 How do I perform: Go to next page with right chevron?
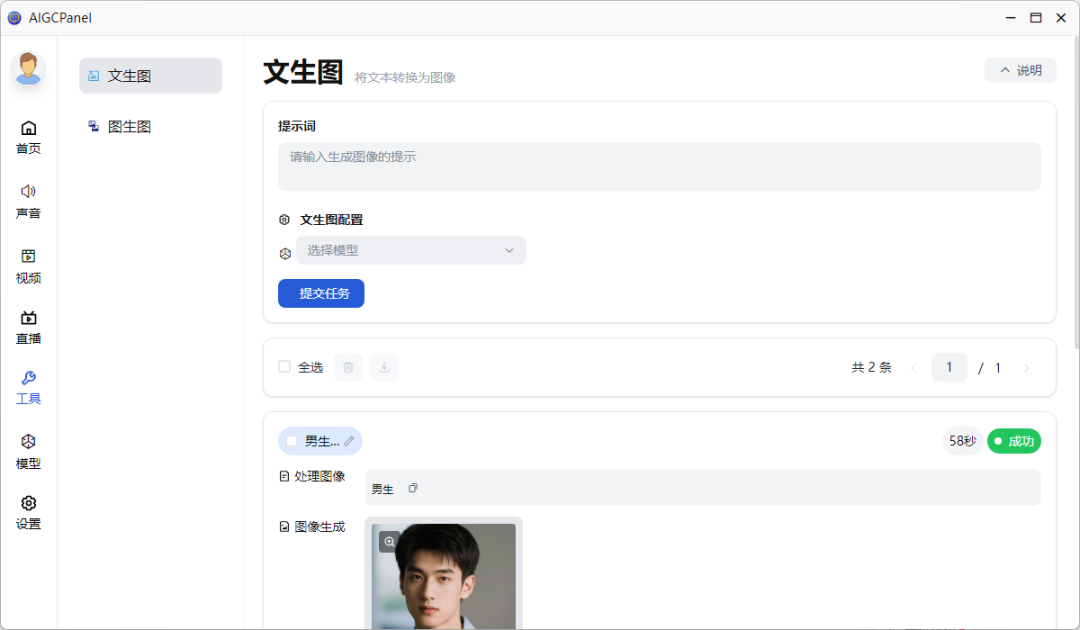pos(1026,368)
